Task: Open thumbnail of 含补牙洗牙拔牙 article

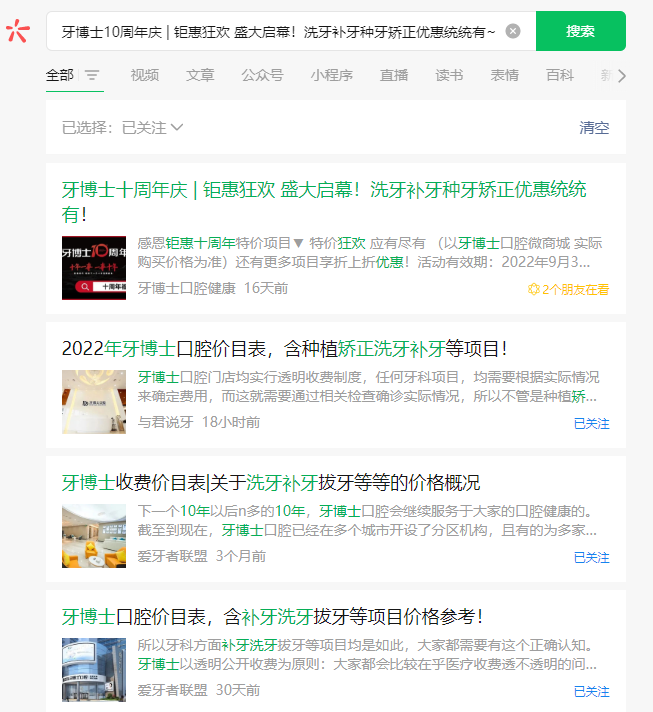Action: point(94,670)
